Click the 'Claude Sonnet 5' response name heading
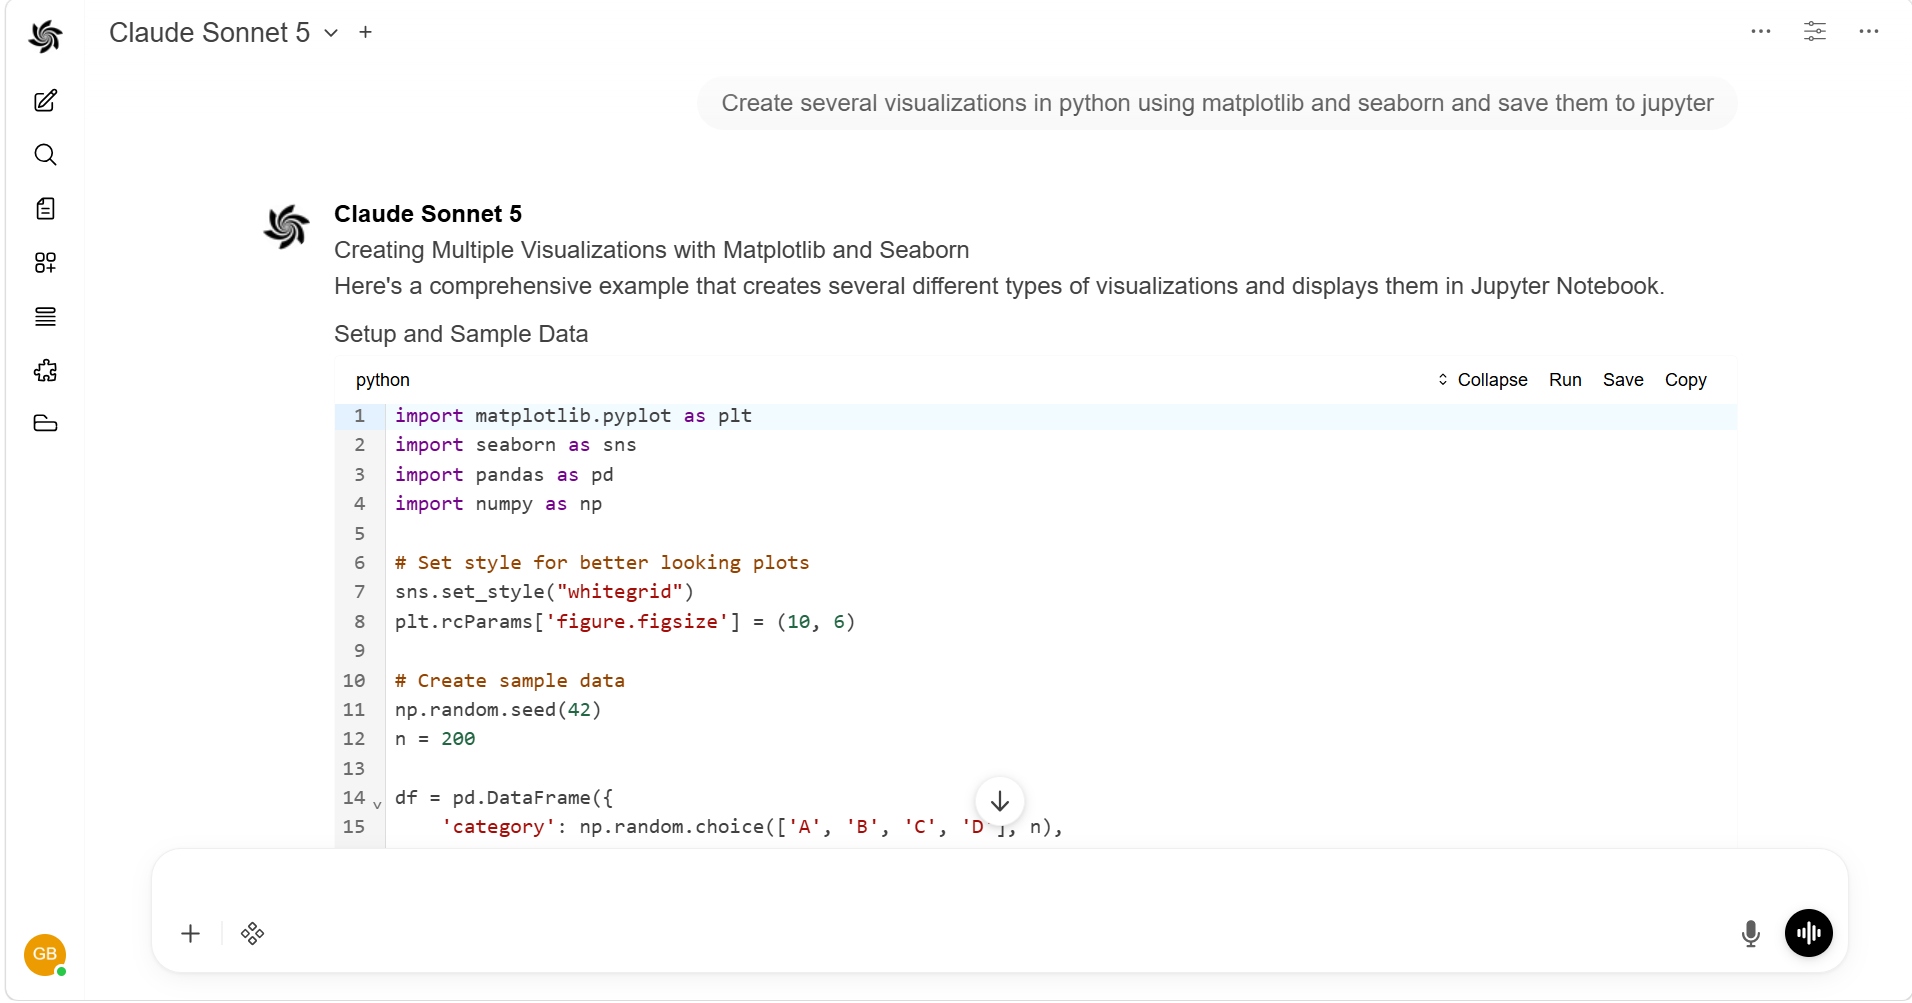The image size is (1912, 1003). [x=428, y=214]
